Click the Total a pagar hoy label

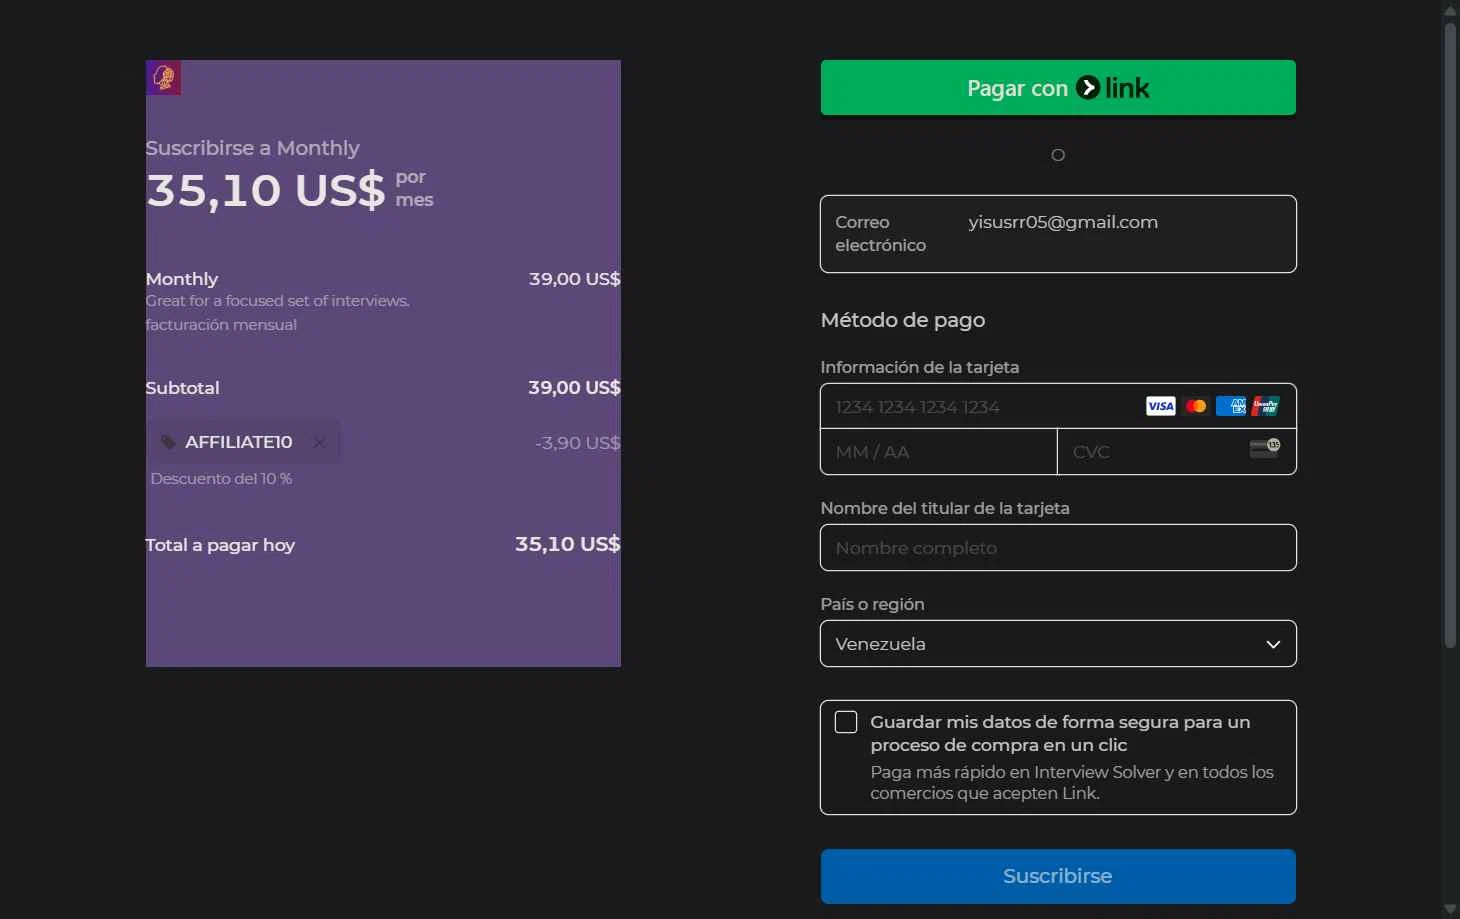click(x=220, y=545)
